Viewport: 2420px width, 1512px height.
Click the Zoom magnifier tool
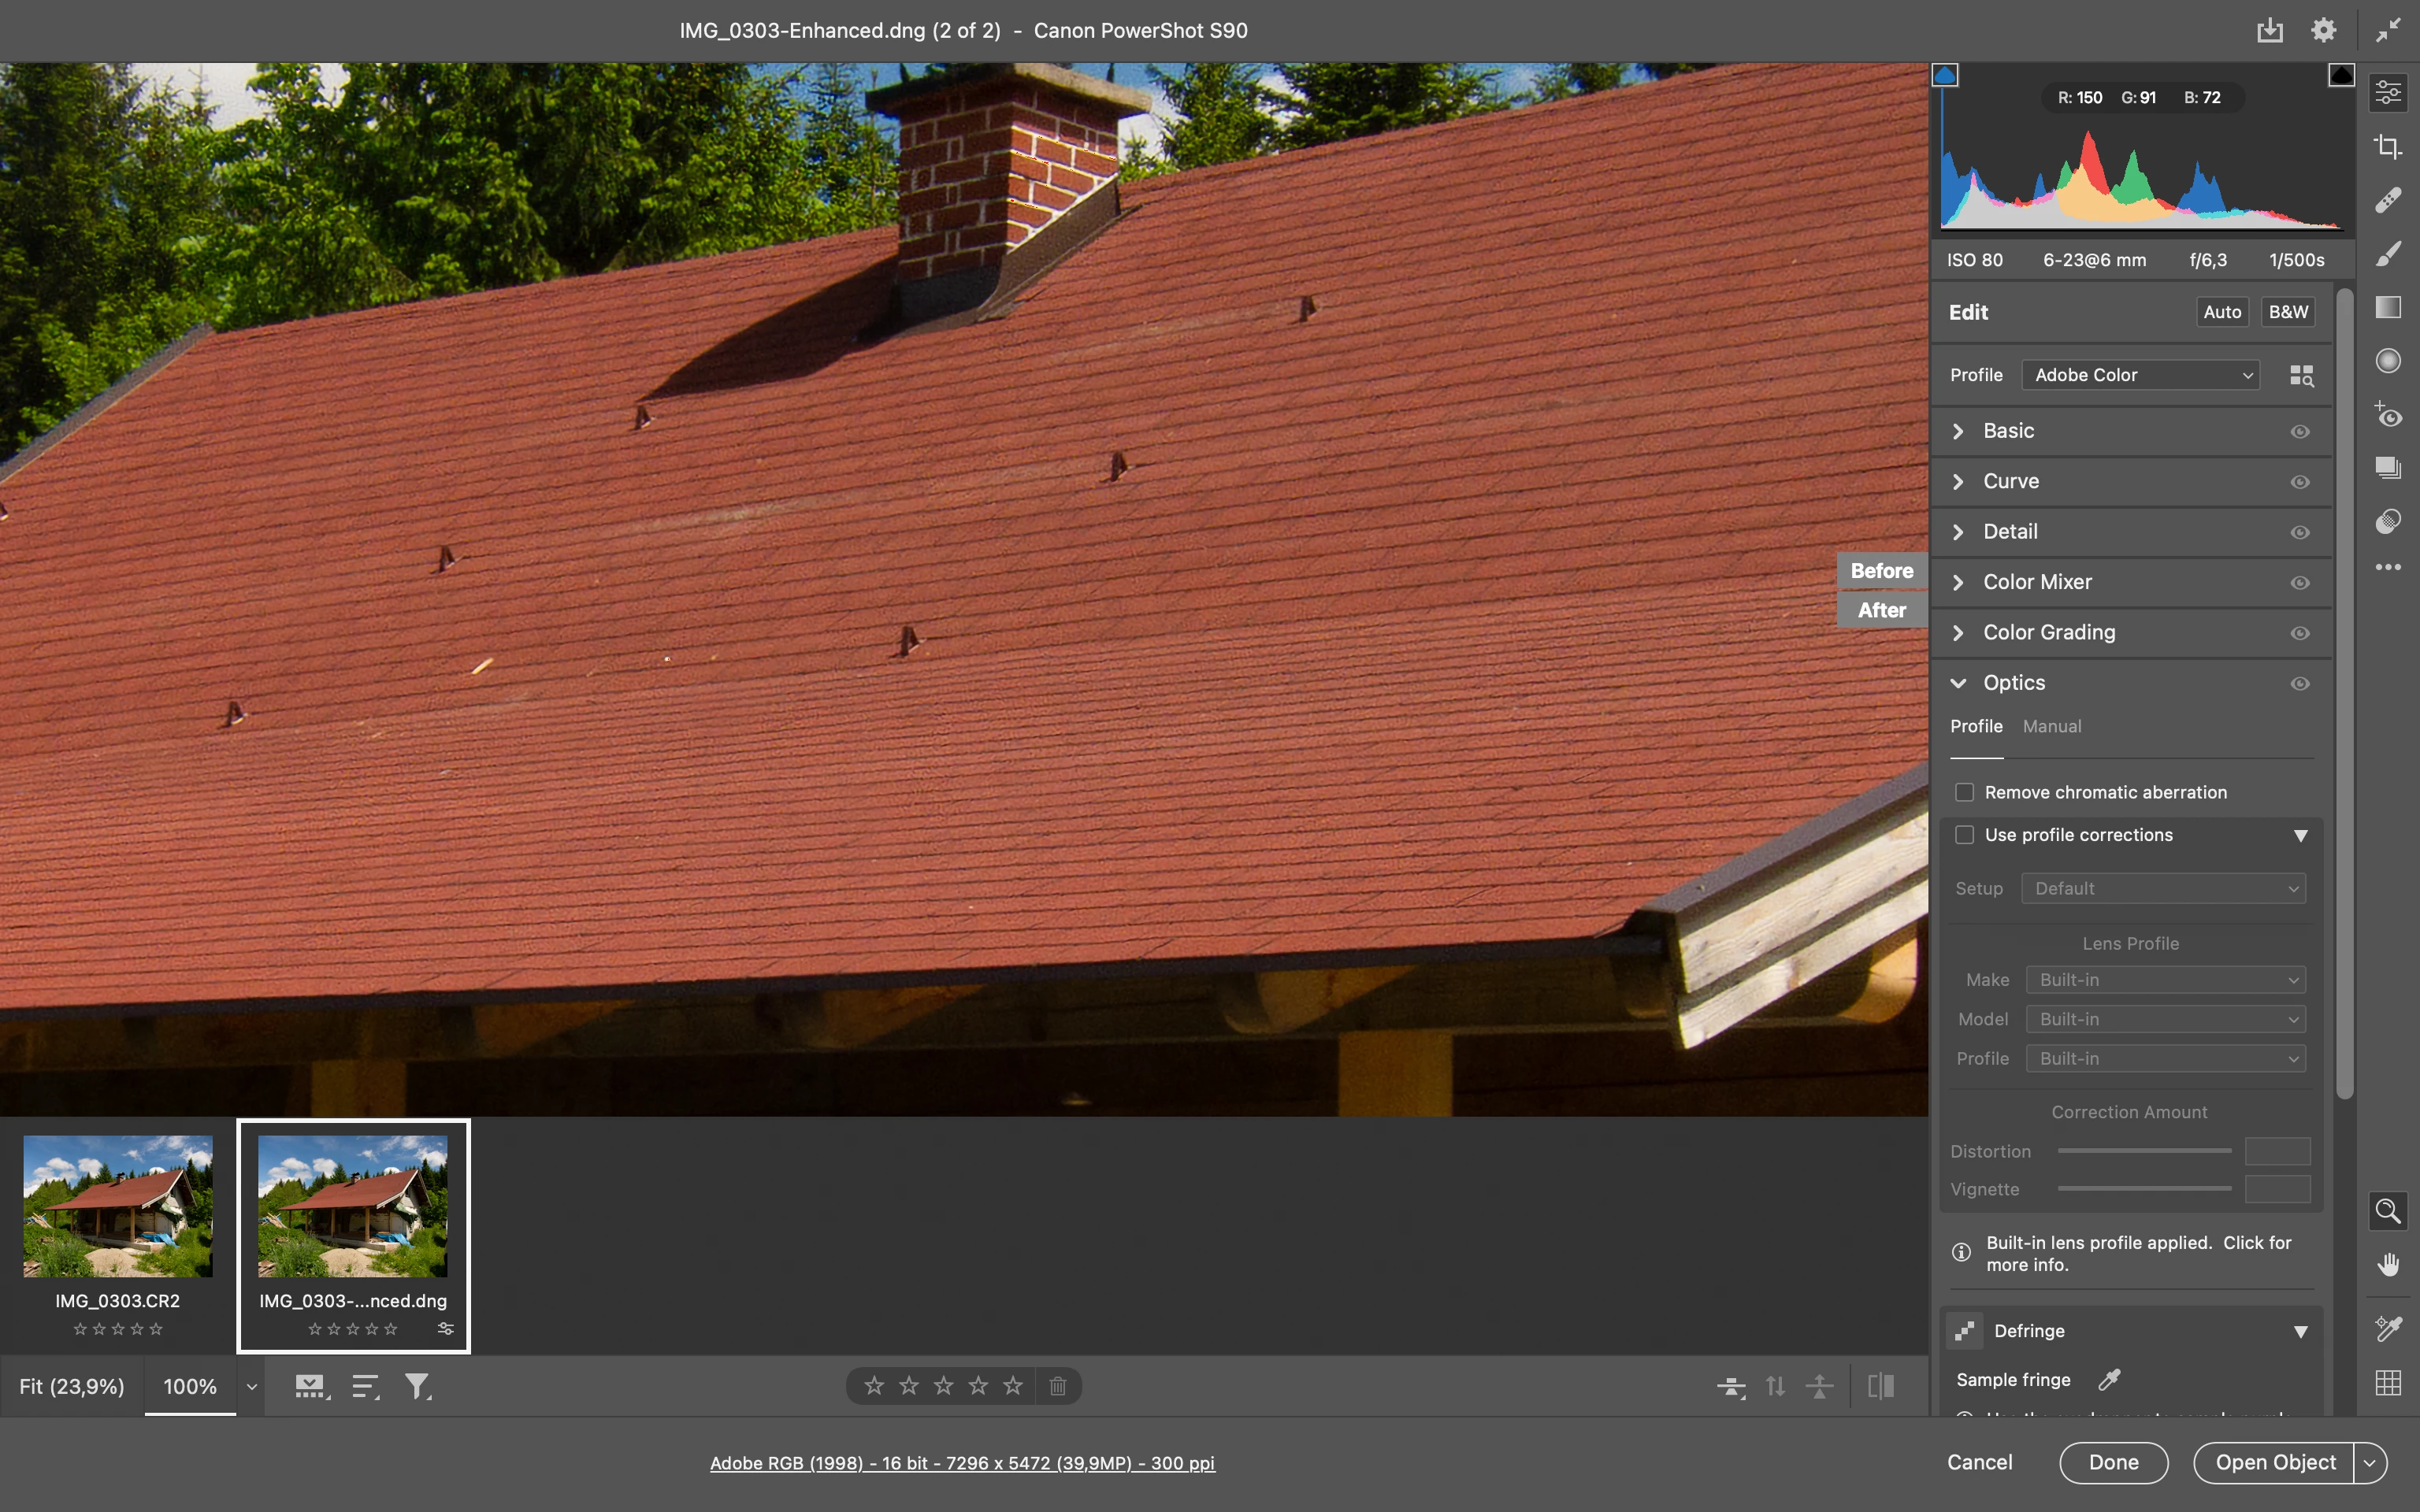pyautogui.click(x=2388, y=1211)
